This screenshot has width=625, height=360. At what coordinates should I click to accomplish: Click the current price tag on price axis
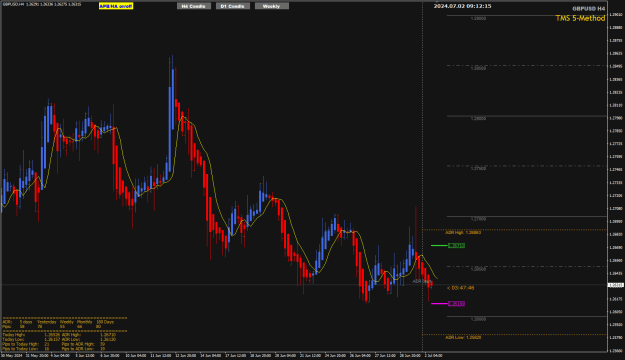coord(616,285)
